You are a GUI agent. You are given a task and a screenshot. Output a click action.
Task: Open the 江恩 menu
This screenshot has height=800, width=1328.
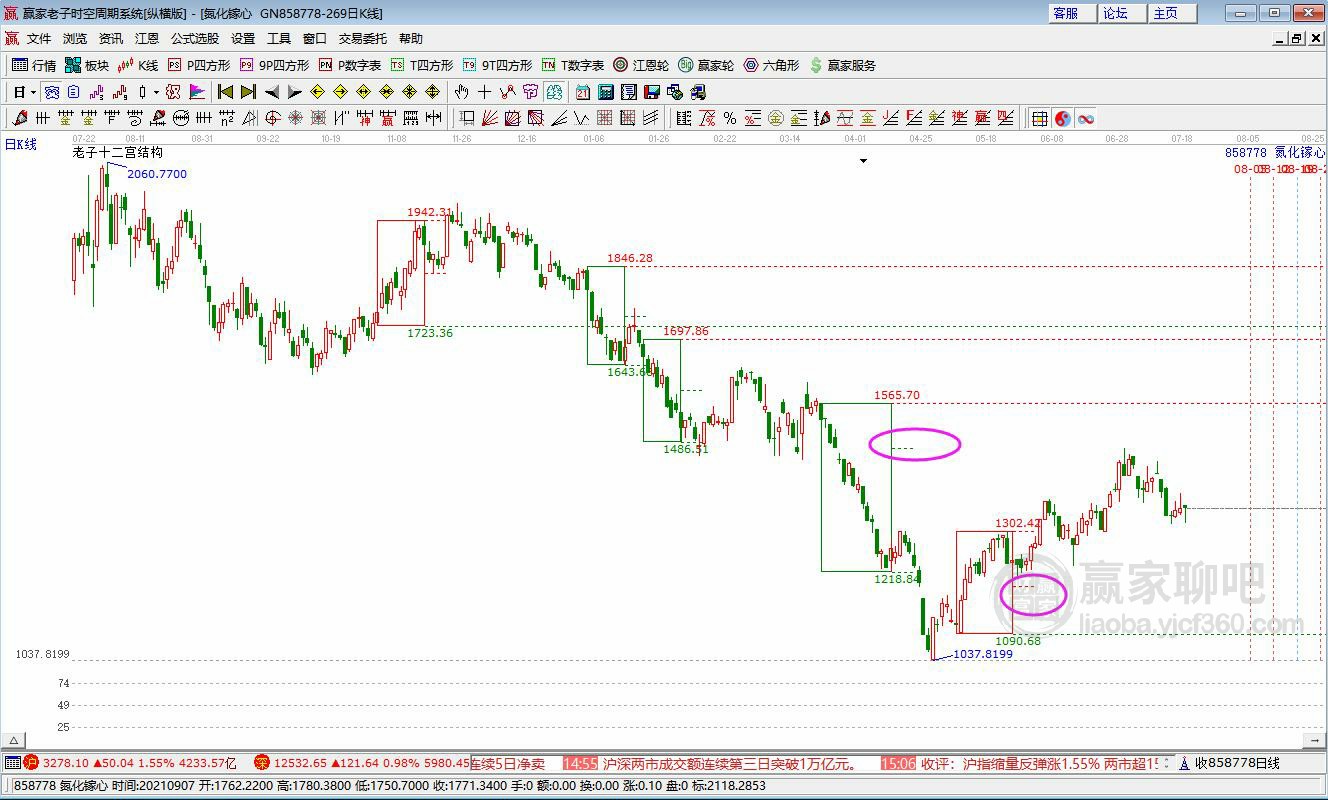click(x=147, y=39)
